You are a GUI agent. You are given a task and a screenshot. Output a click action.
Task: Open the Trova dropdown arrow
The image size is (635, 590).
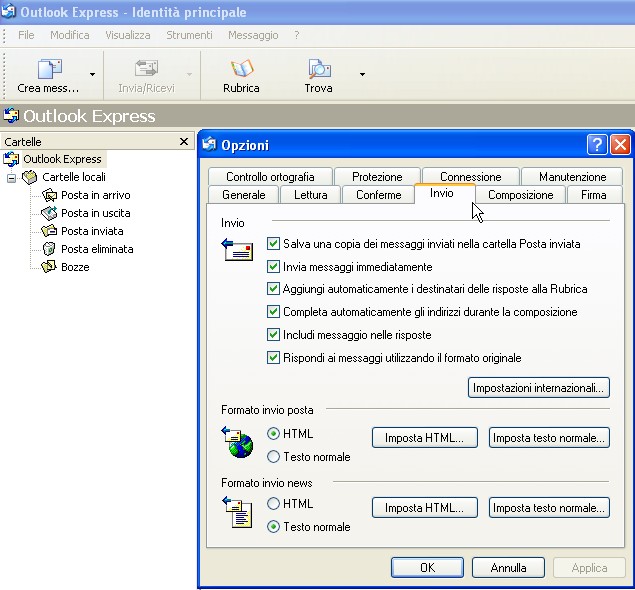pos(362,74)
